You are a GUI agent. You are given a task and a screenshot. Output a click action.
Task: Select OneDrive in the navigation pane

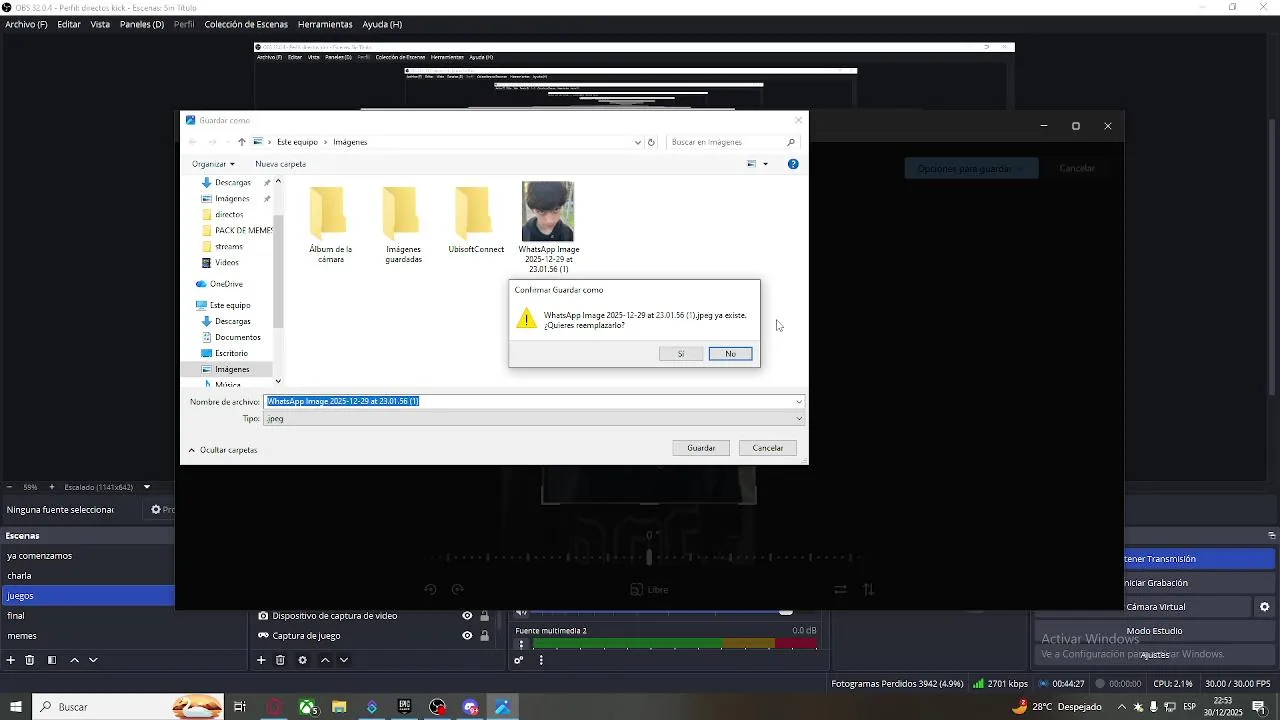coord(225,284)
